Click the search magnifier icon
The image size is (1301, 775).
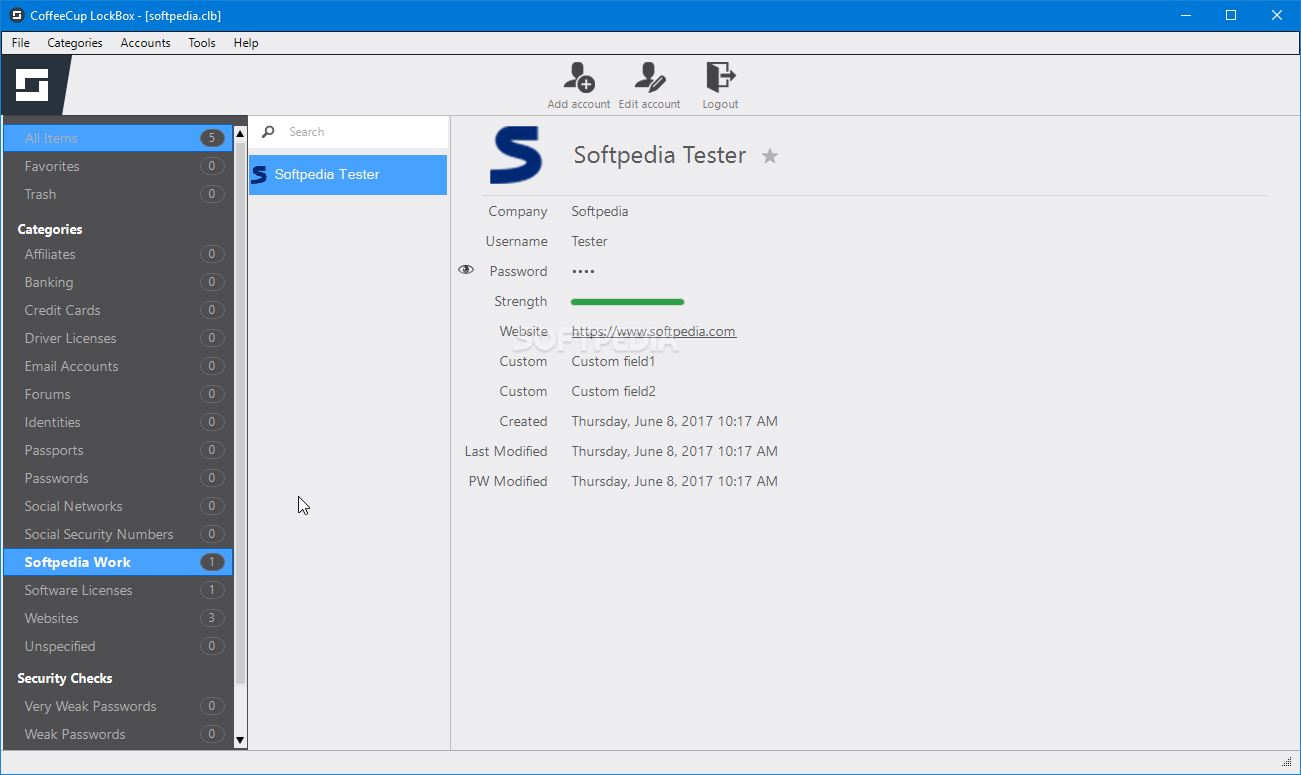(268, 132)
